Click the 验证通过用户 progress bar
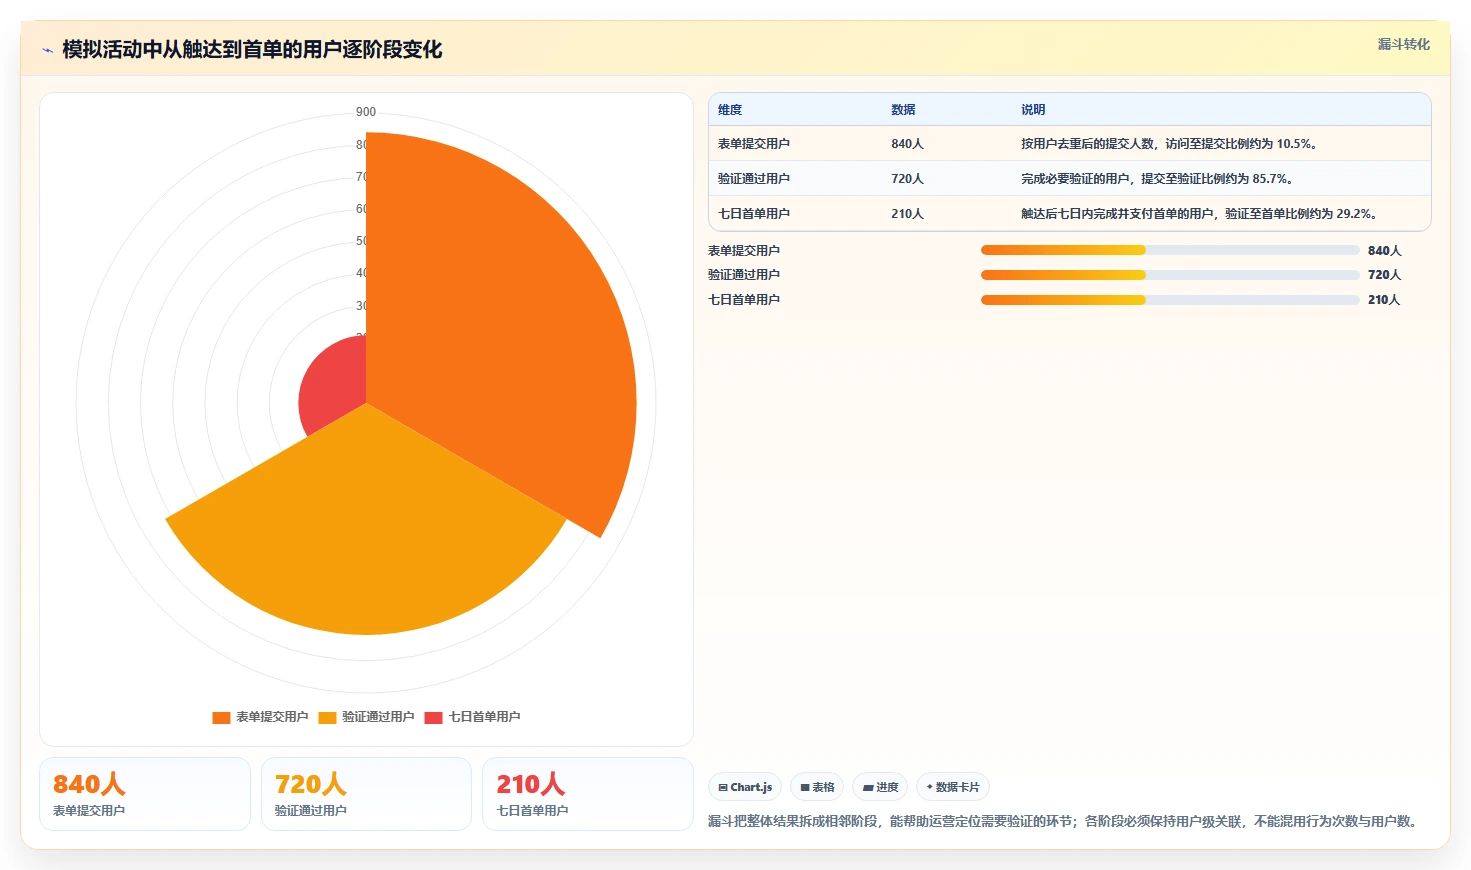 tap(1170, 275)
